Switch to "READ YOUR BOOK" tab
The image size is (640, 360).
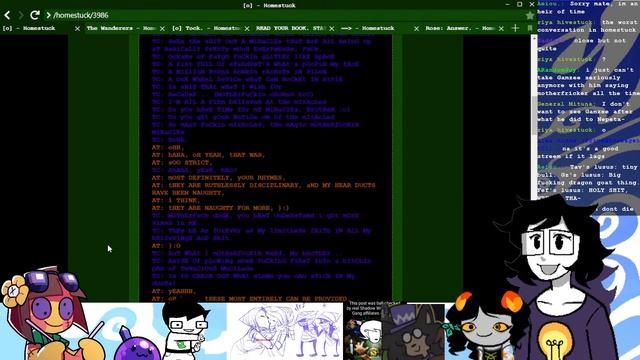[291, 28]
